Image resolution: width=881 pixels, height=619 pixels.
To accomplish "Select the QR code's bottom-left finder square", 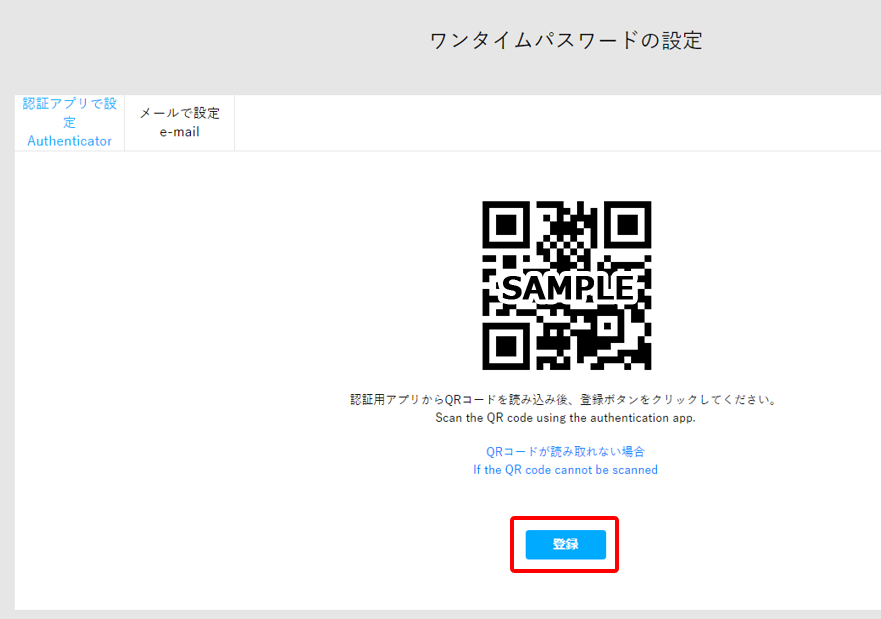I will coord(506,346).
